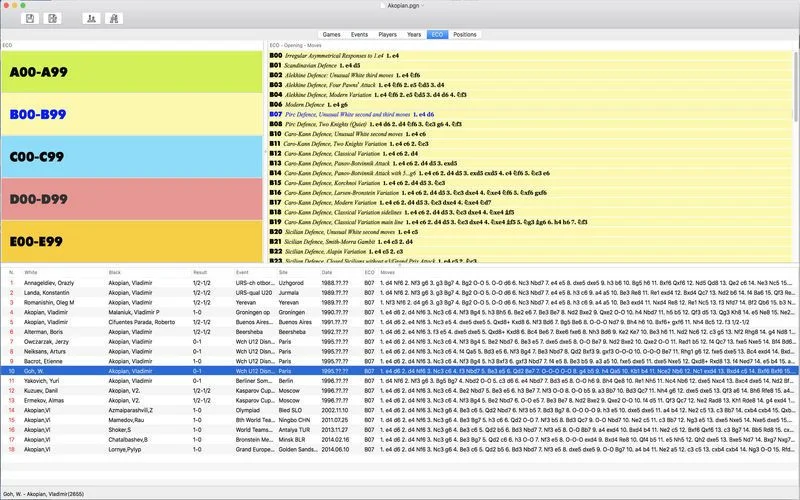Switch to the Games tab
800x500 pixels.
click(331, 34)
